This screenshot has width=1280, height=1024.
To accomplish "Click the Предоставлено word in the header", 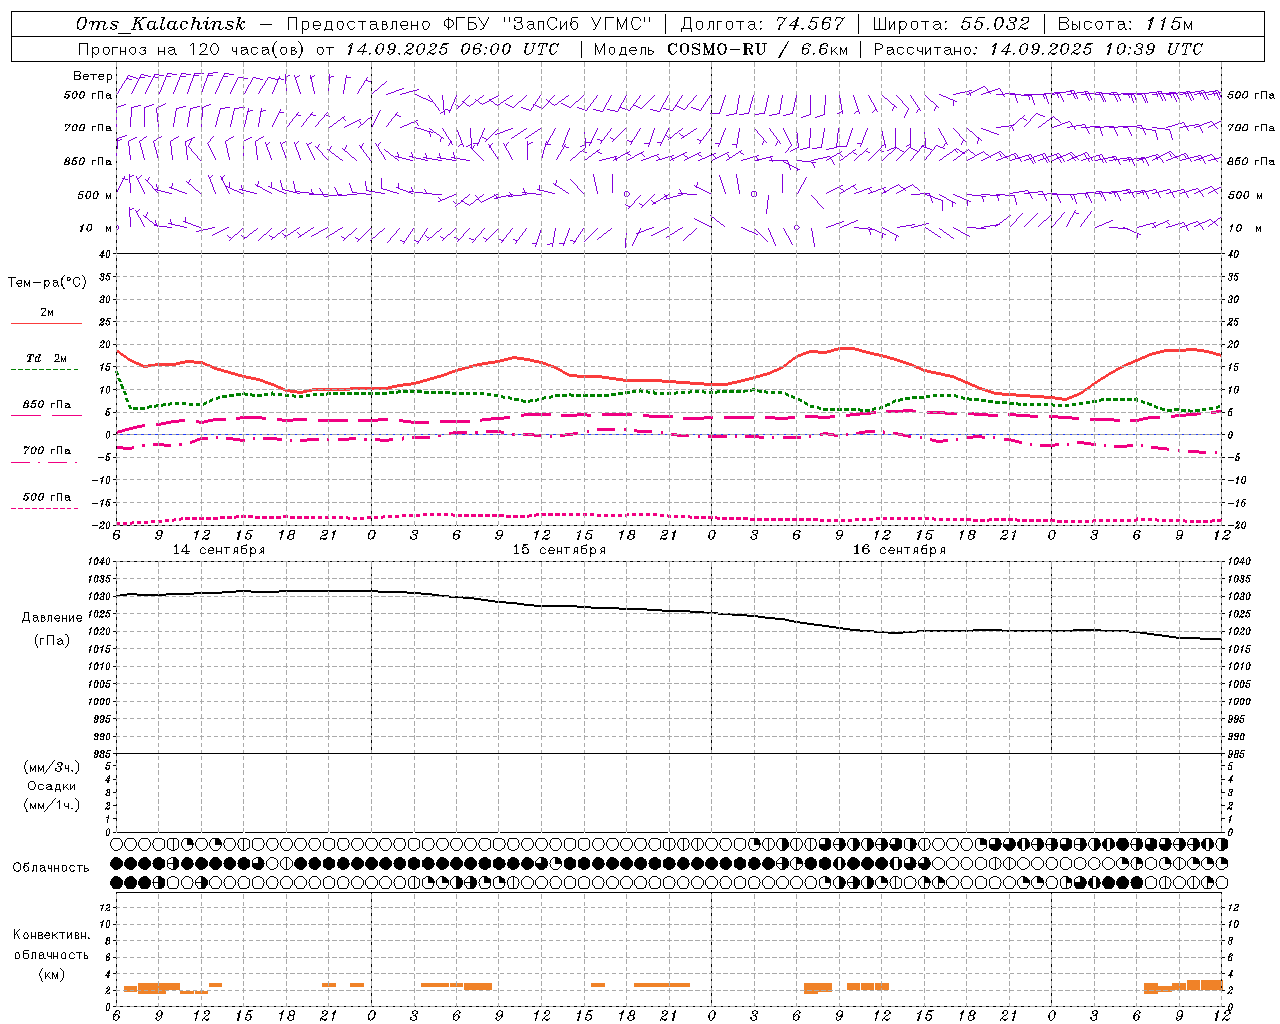I will click(359, 24).
